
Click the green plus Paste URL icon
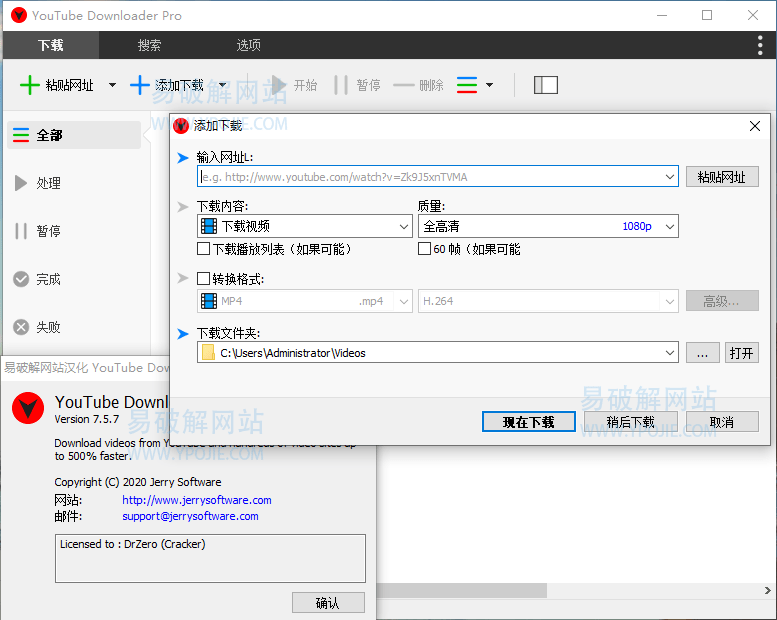point(29,85)
